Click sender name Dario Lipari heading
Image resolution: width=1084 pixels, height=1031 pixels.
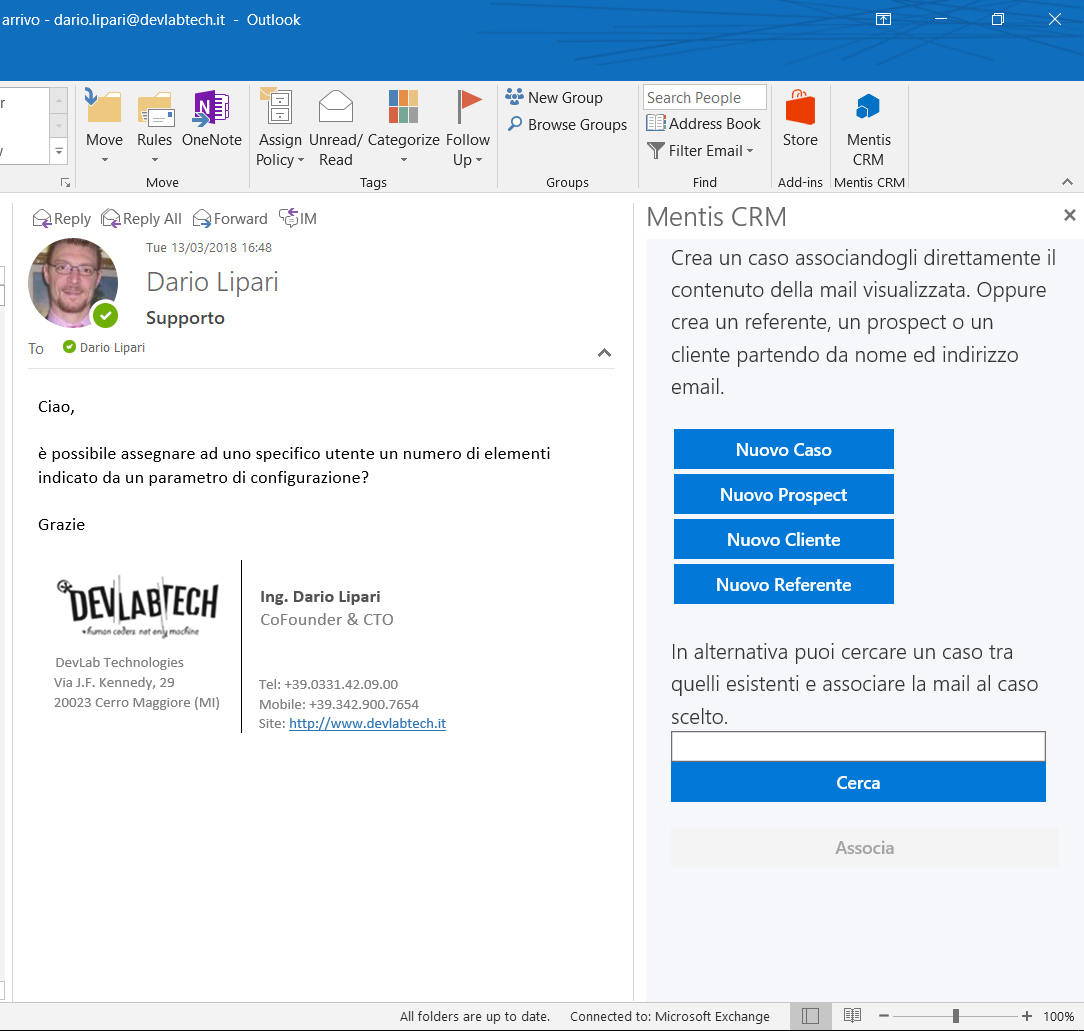pyautogui.click(x=212, y=282)
